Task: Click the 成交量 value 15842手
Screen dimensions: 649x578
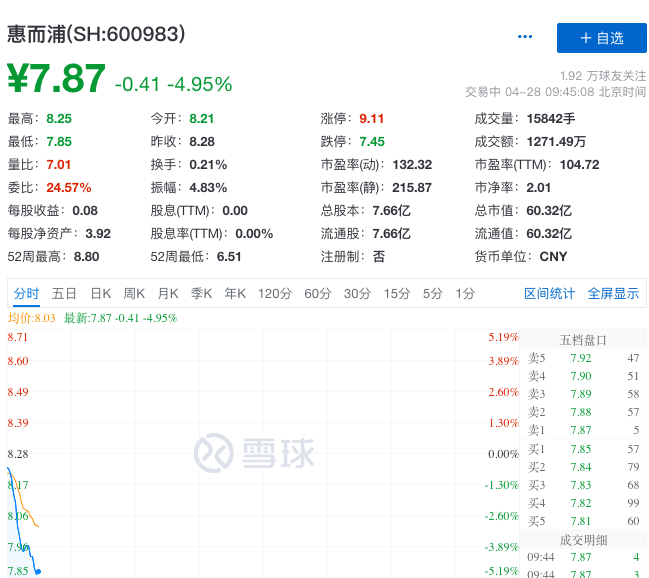Action: coord(551,119)
